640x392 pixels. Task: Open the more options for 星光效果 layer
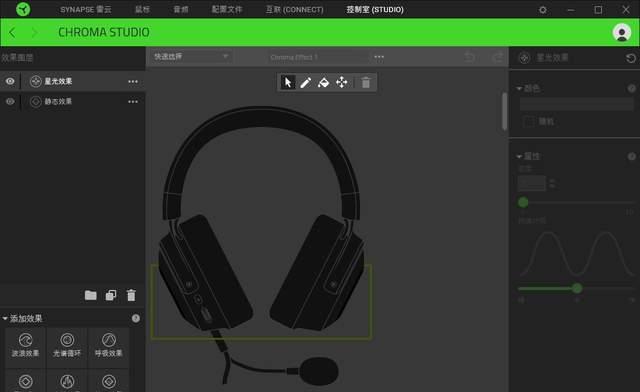point(133,81)
